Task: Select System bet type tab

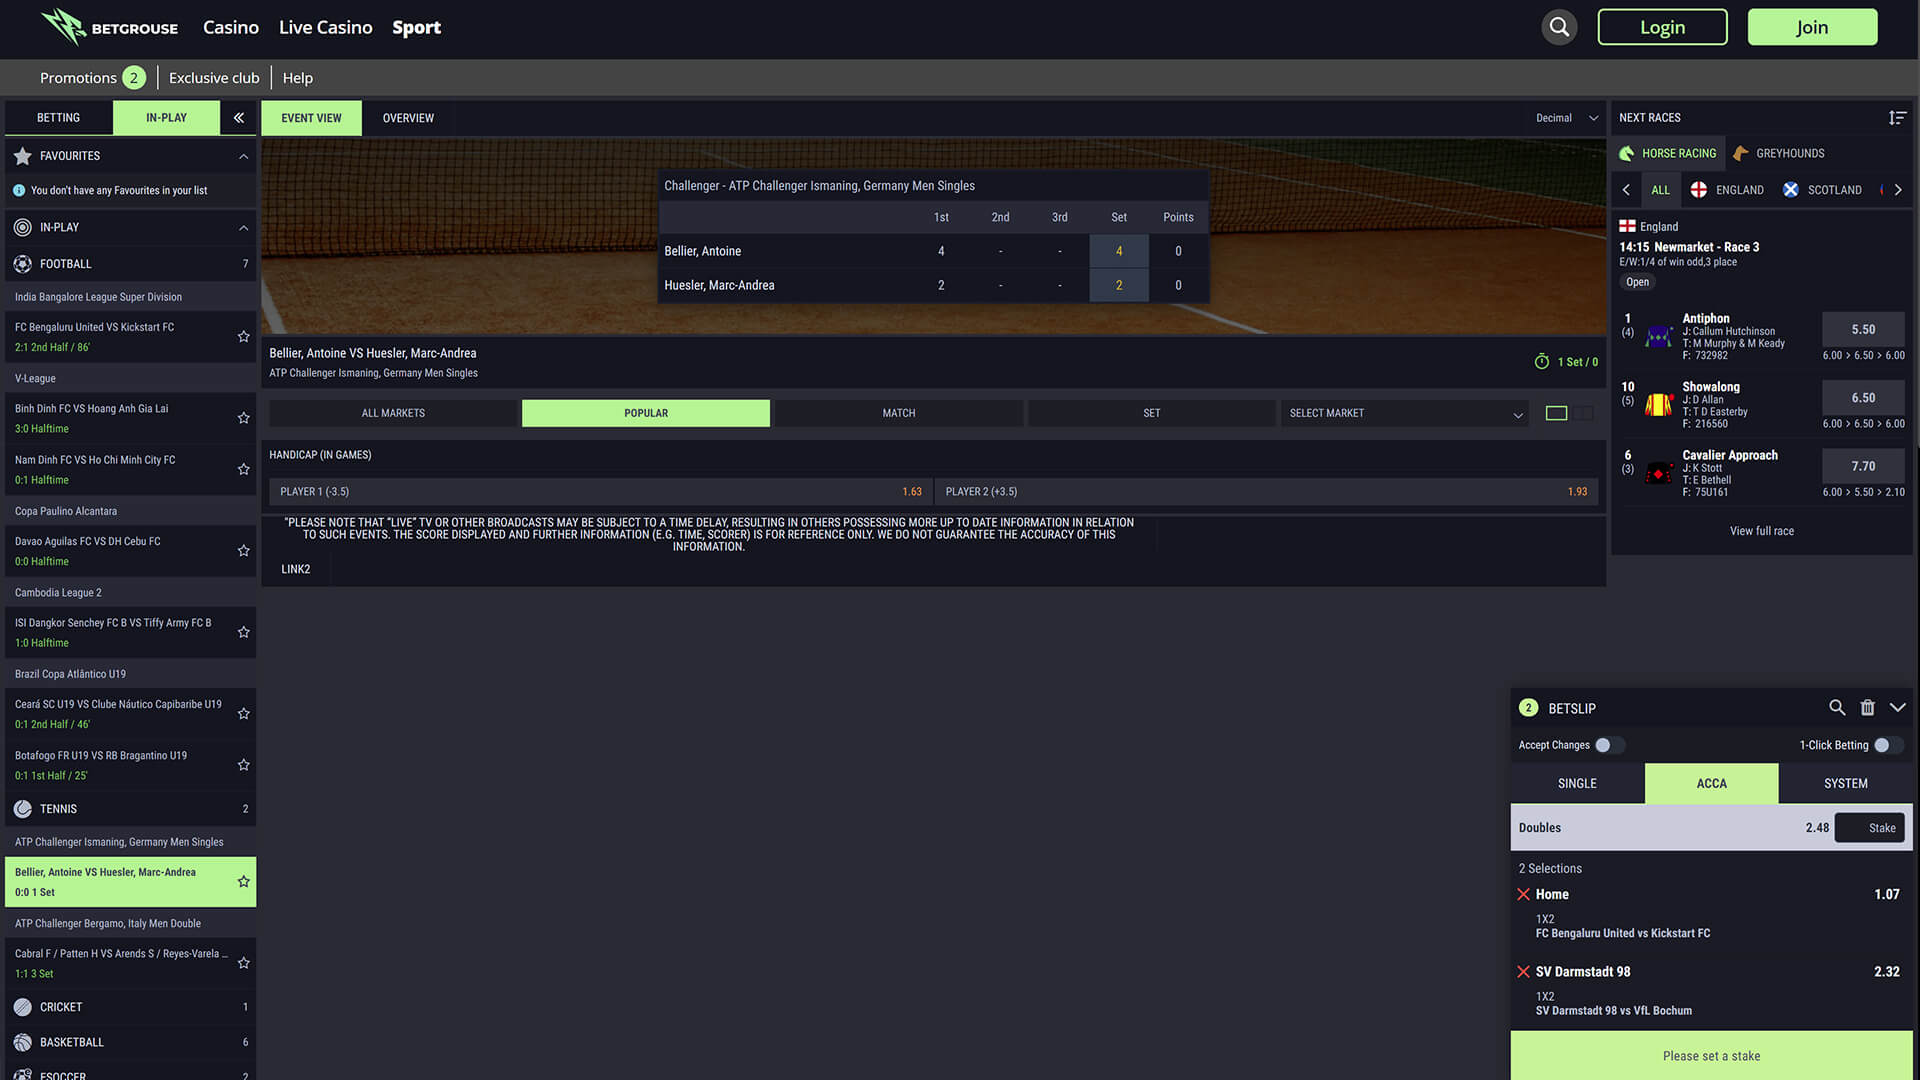Action: coord(1846,784)
